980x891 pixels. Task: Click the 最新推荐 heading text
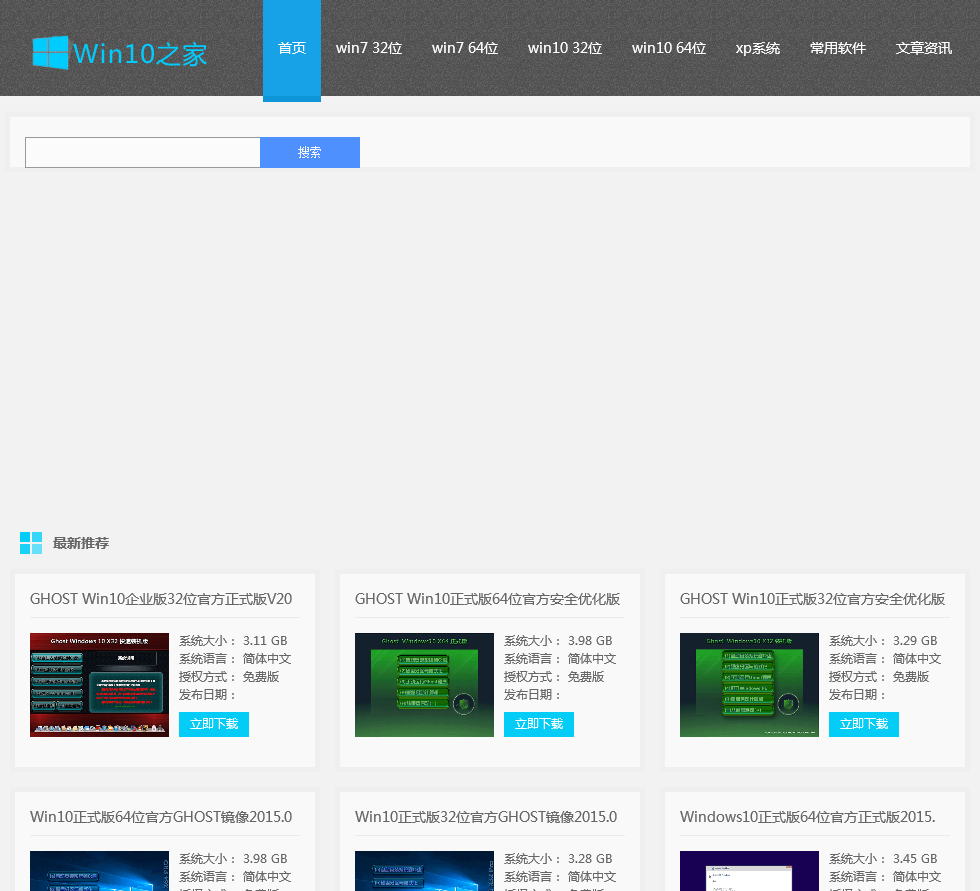pyautogui.click(x=81, y=543)
